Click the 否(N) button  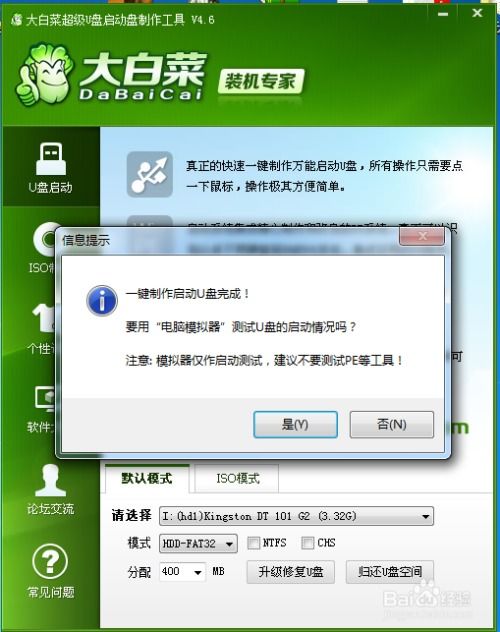click(x=392, y=424)
